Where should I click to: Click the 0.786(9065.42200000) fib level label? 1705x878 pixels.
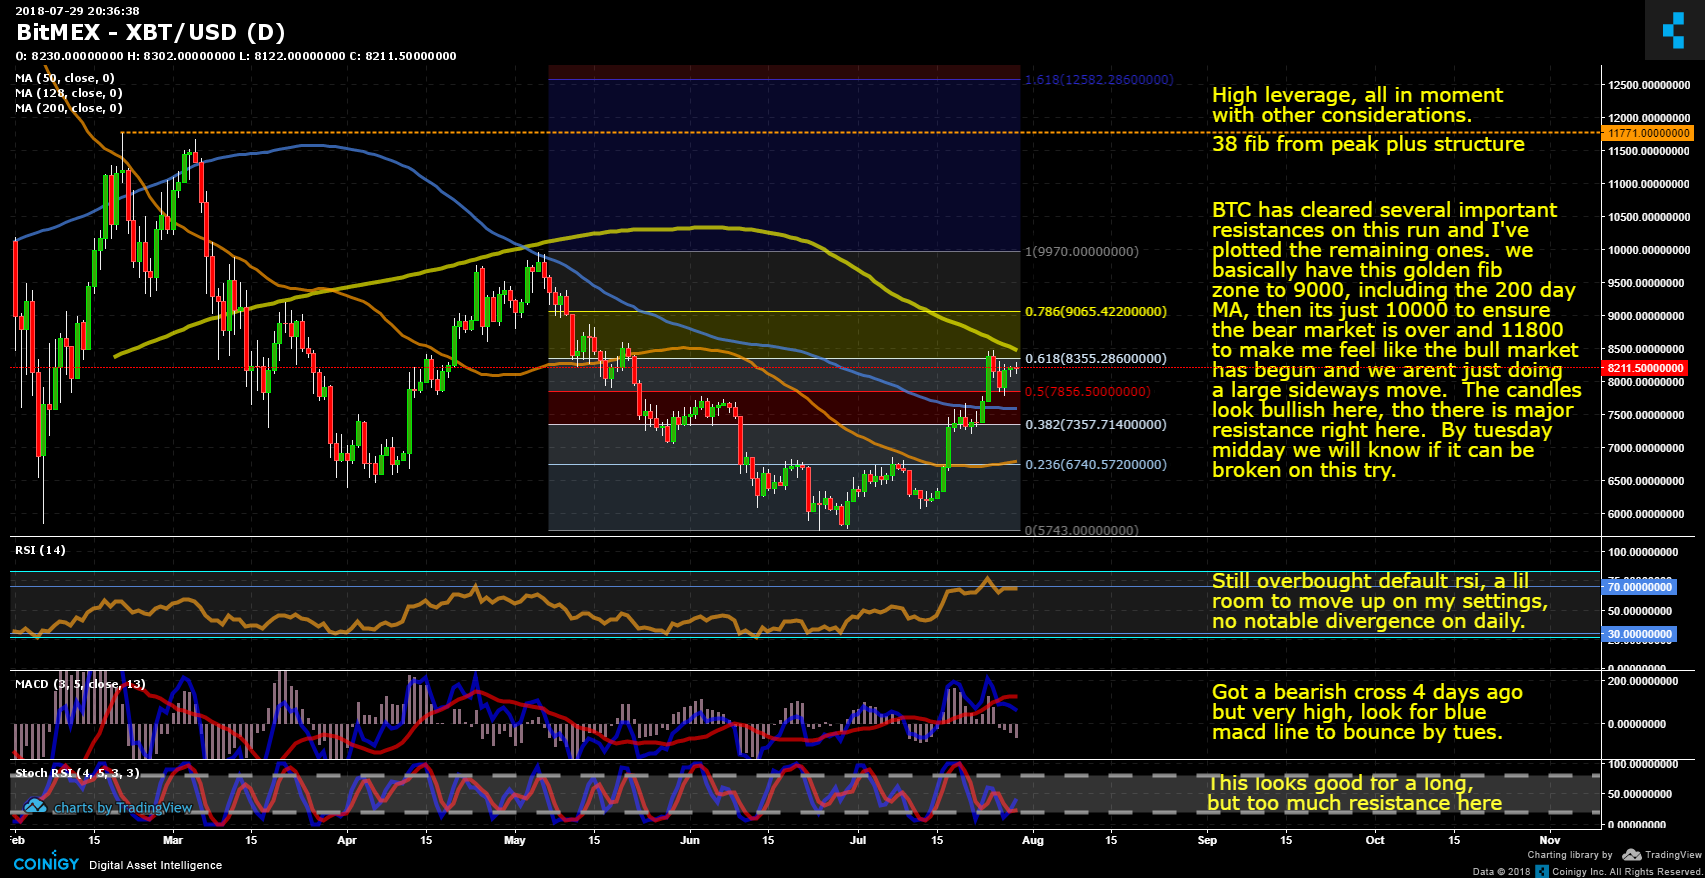click(x=1096, y=311)
